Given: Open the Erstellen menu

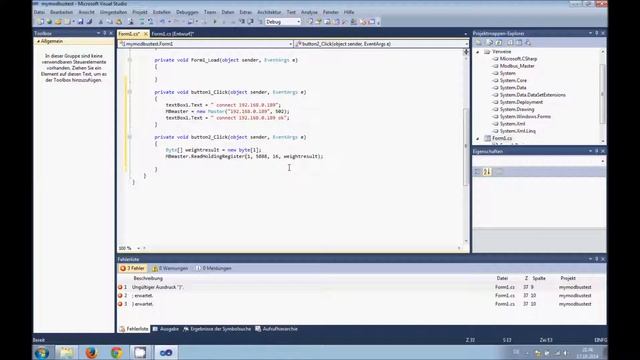Looking at the screenshot, I should pyautogui.click(x=162, y=12).
